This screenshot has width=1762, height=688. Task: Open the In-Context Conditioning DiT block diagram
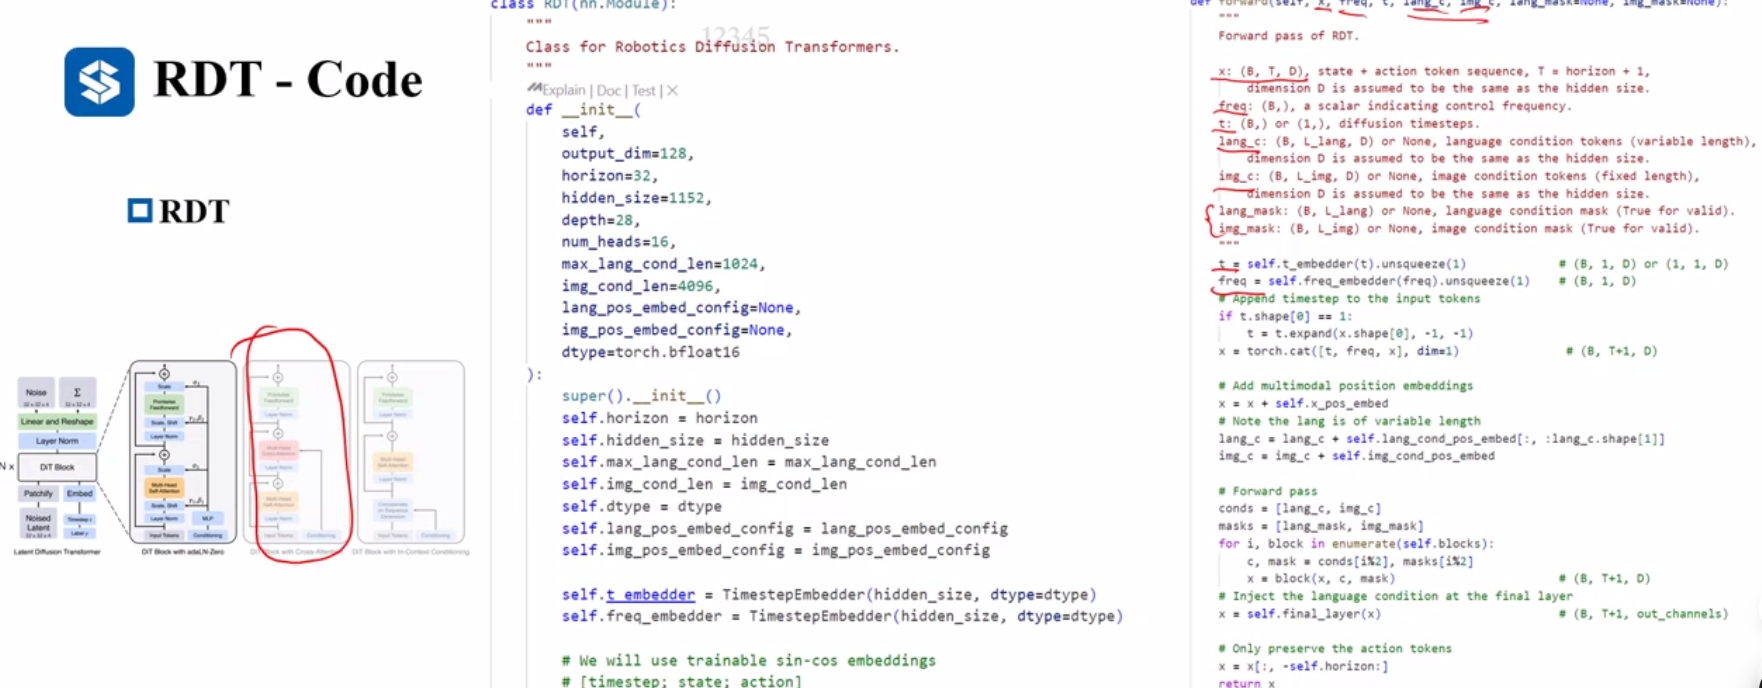[x=411, y=456]
